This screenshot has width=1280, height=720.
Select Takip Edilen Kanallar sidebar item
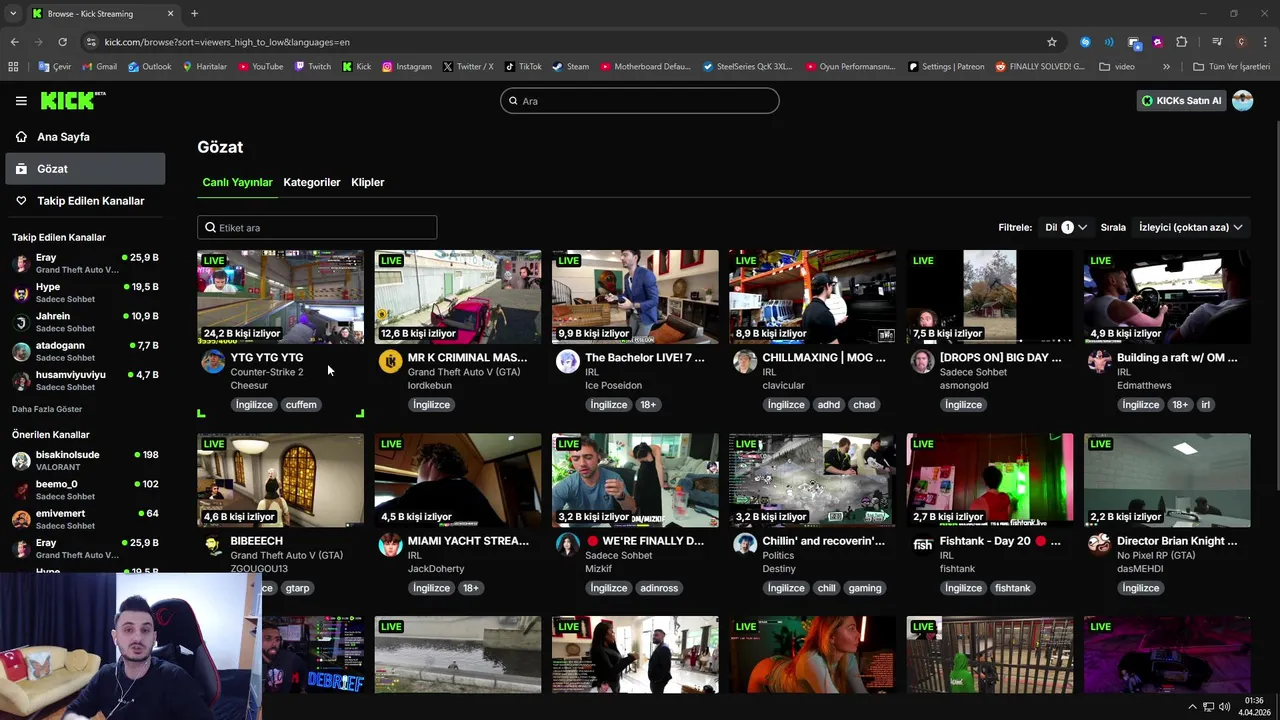coord(85,201)
